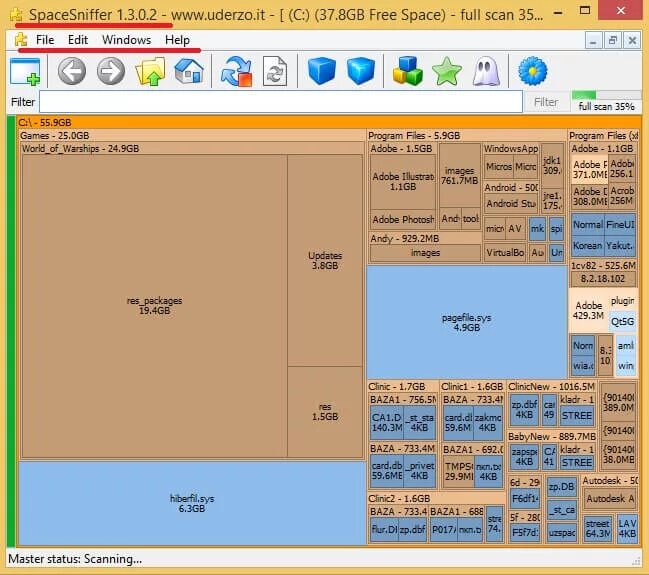
Task: Click the TMPS 29.9M file block
Action: [x=459, y=472]
